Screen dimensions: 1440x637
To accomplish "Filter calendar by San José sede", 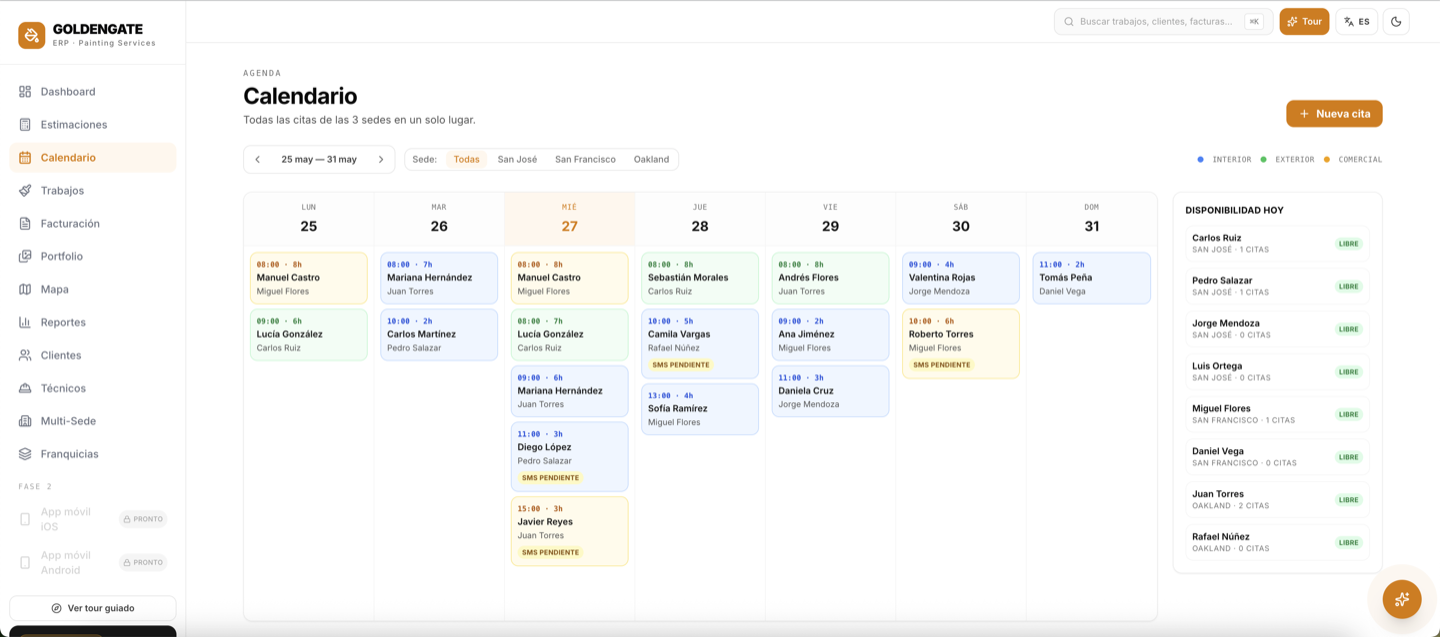I will pos(517,160).
